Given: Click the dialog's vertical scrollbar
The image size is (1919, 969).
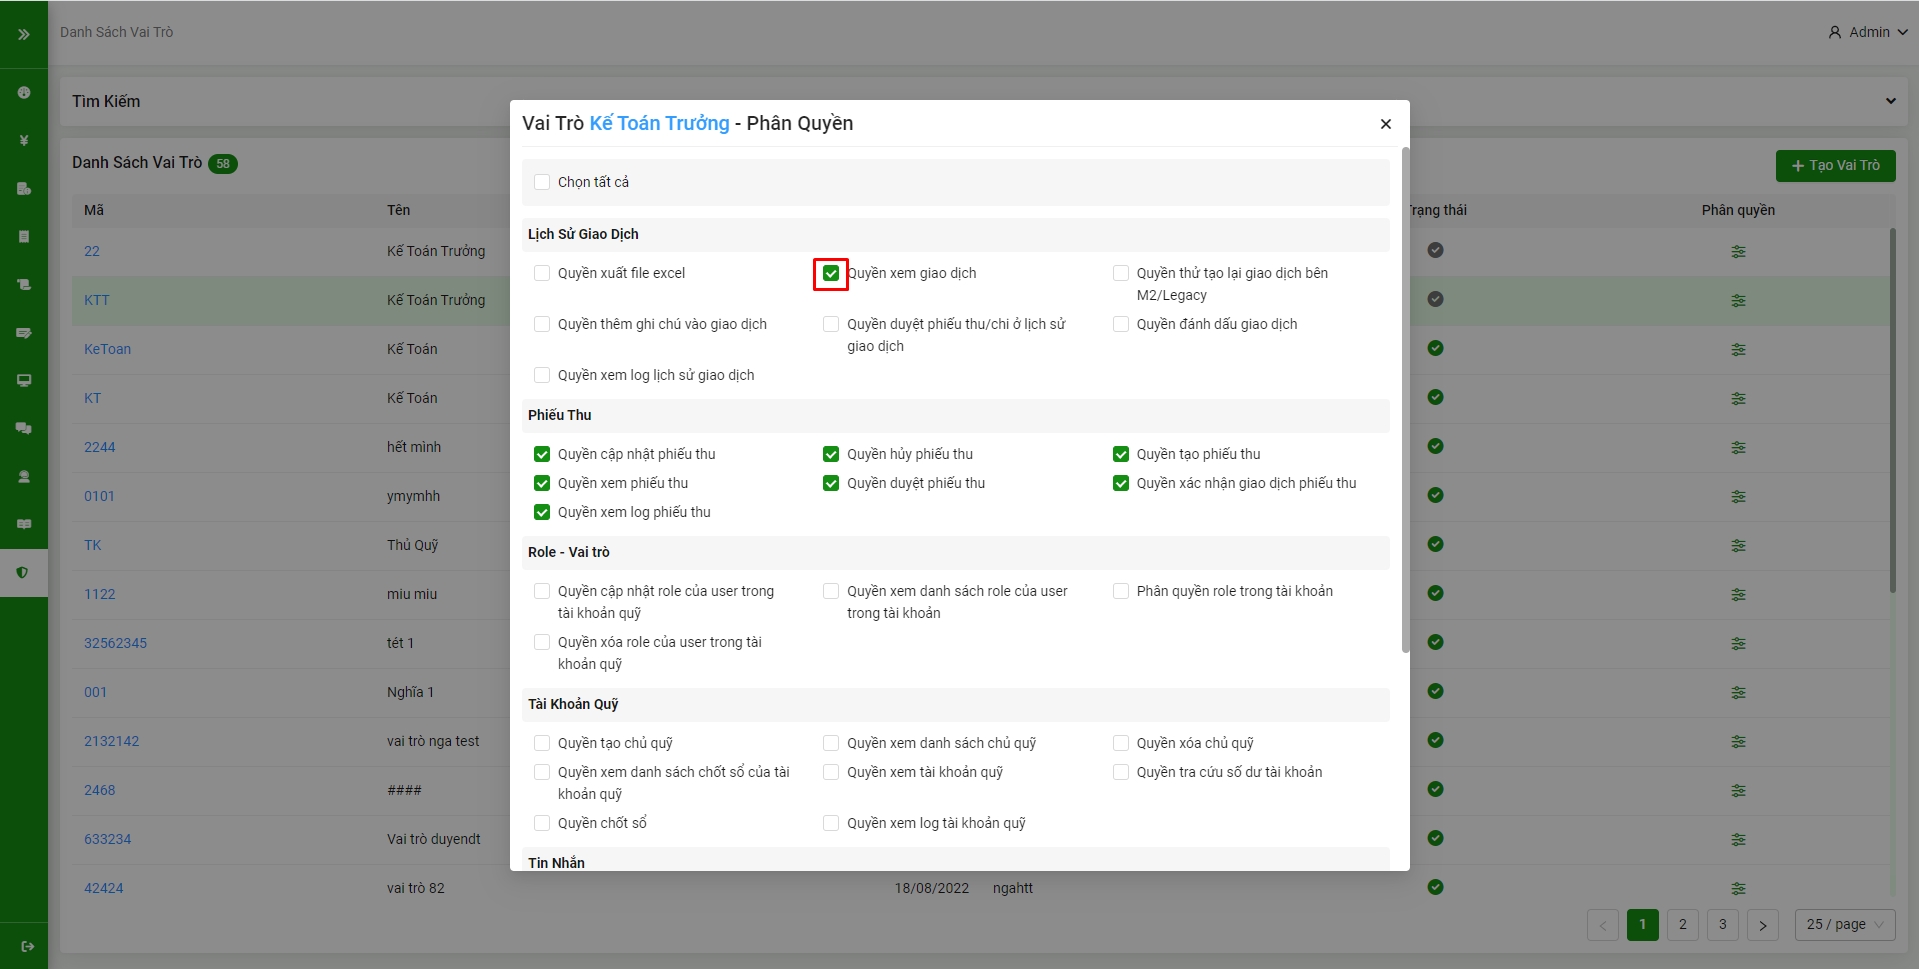Looking at the screenshot, I should click(x=1405, y=400).
